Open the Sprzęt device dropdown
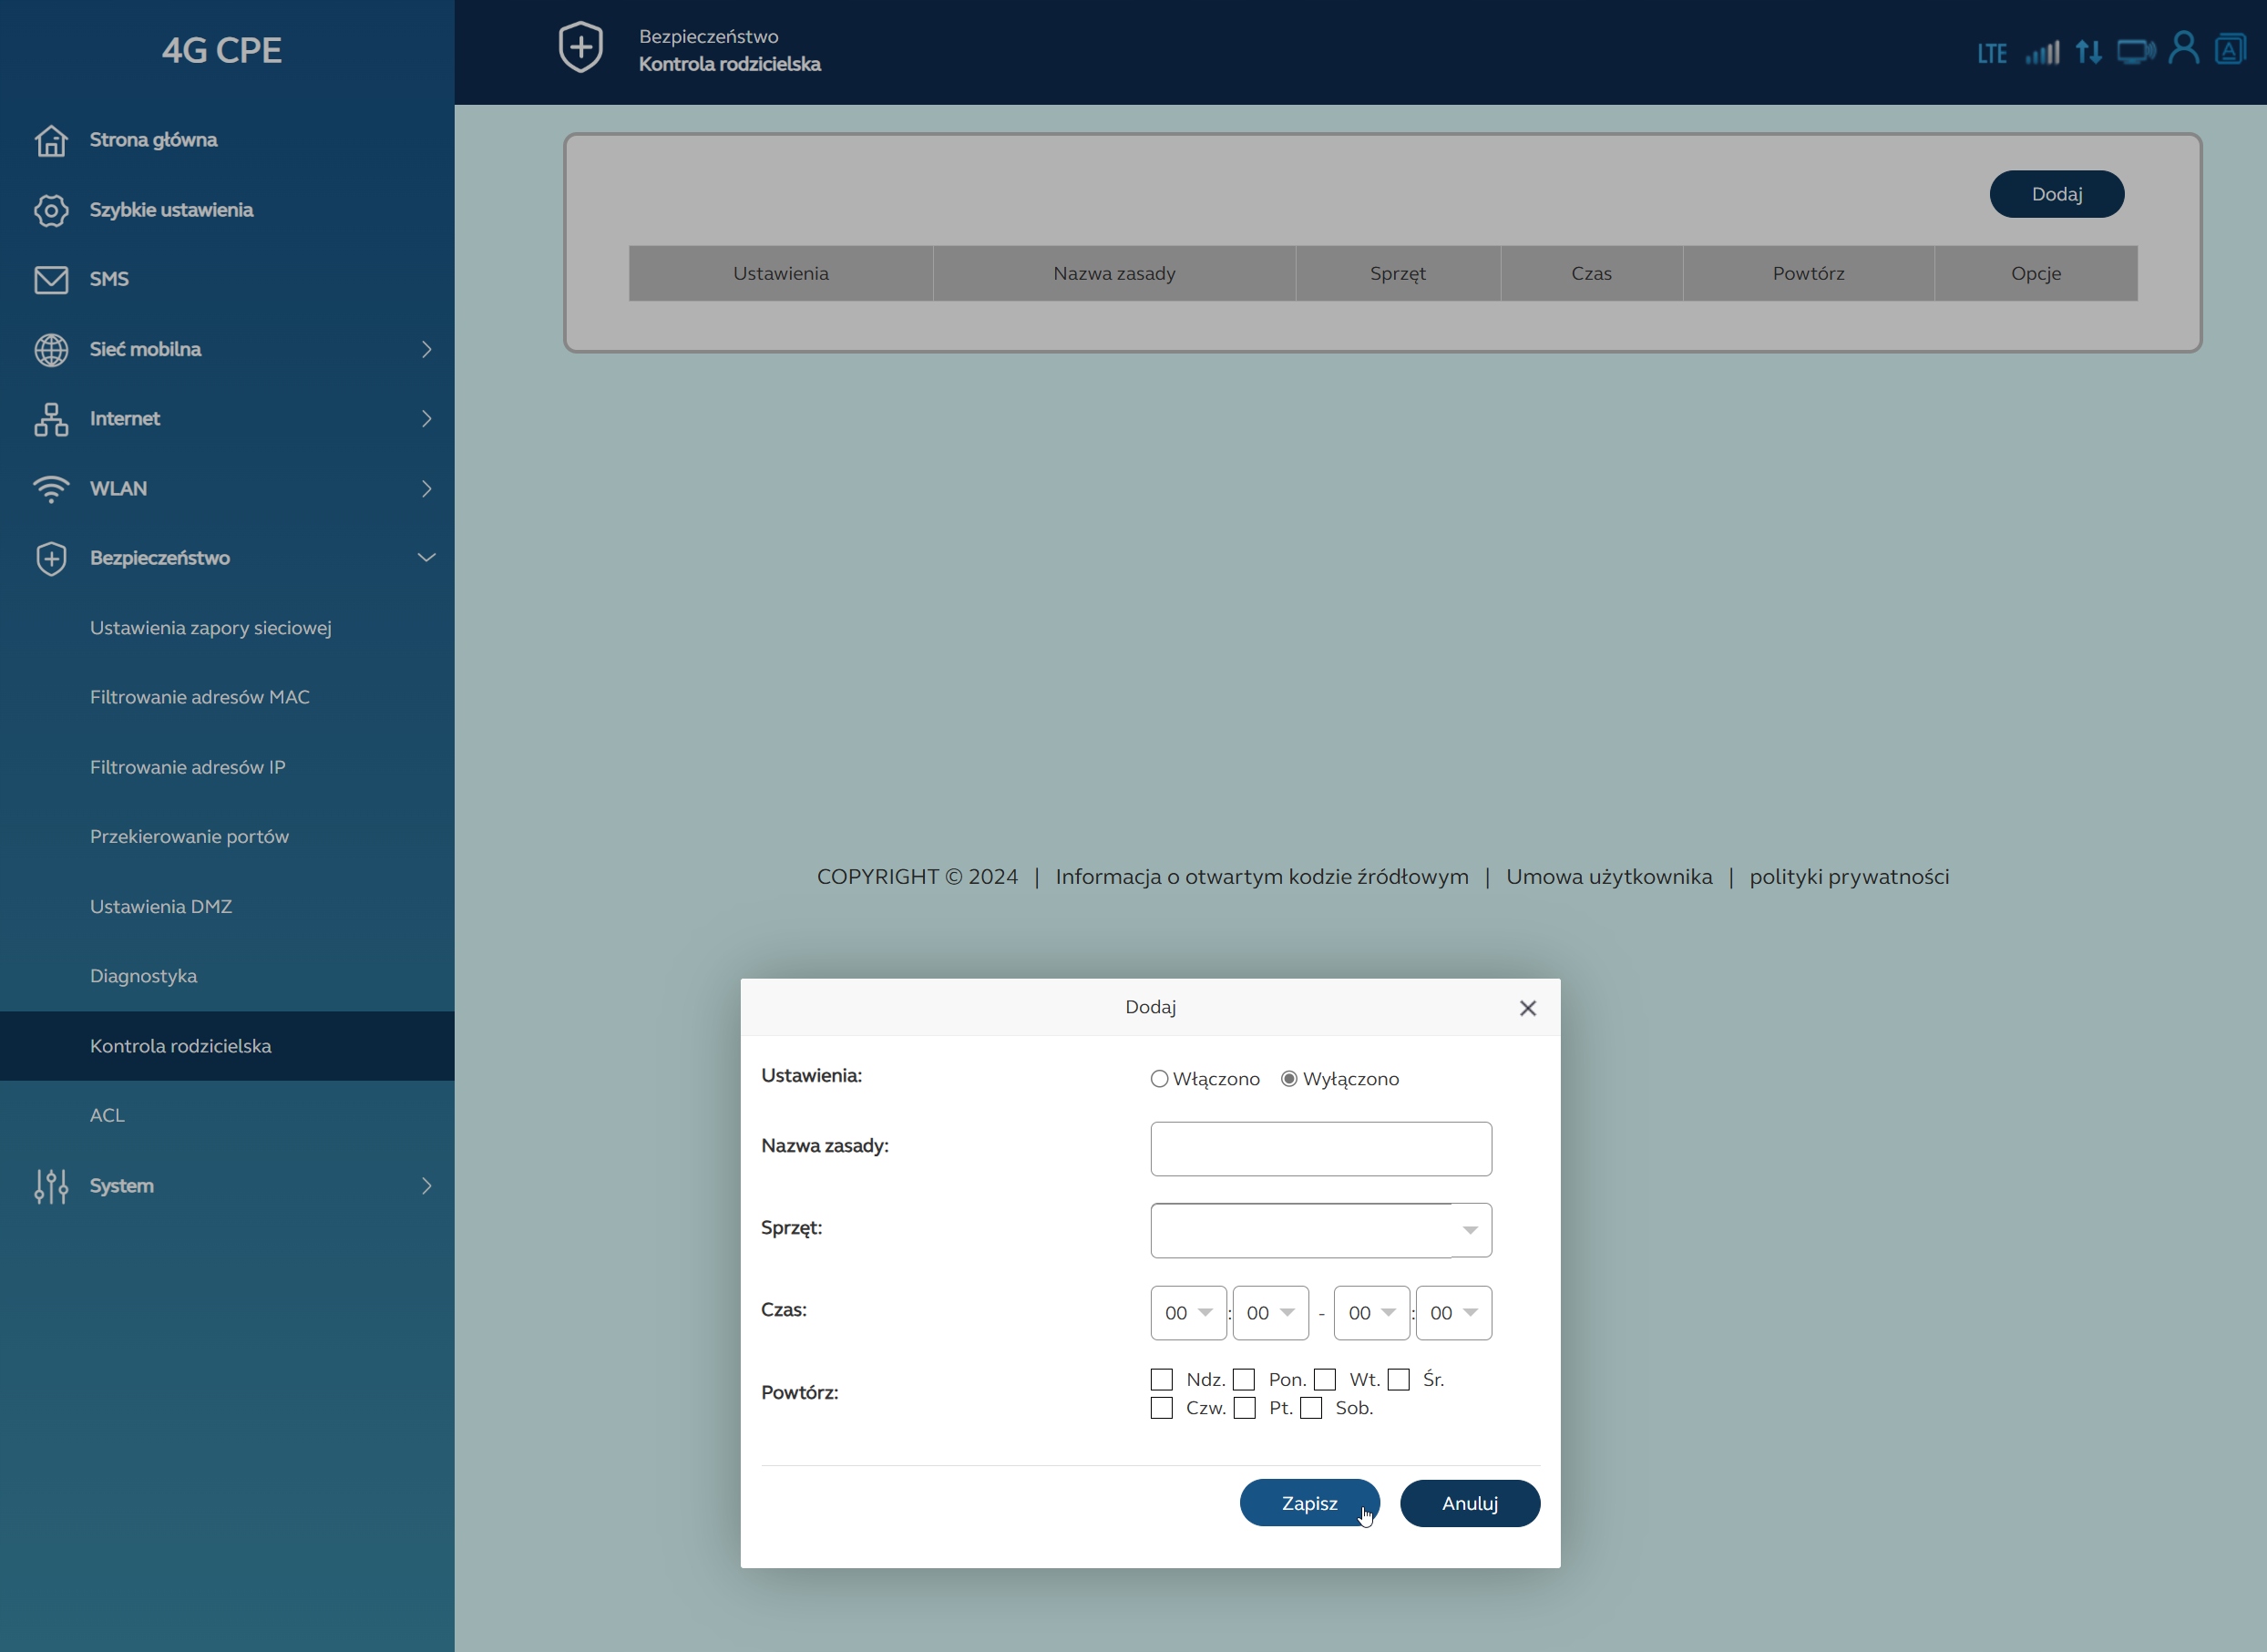The image size is (2267, 1652). click(1320, 1230)
